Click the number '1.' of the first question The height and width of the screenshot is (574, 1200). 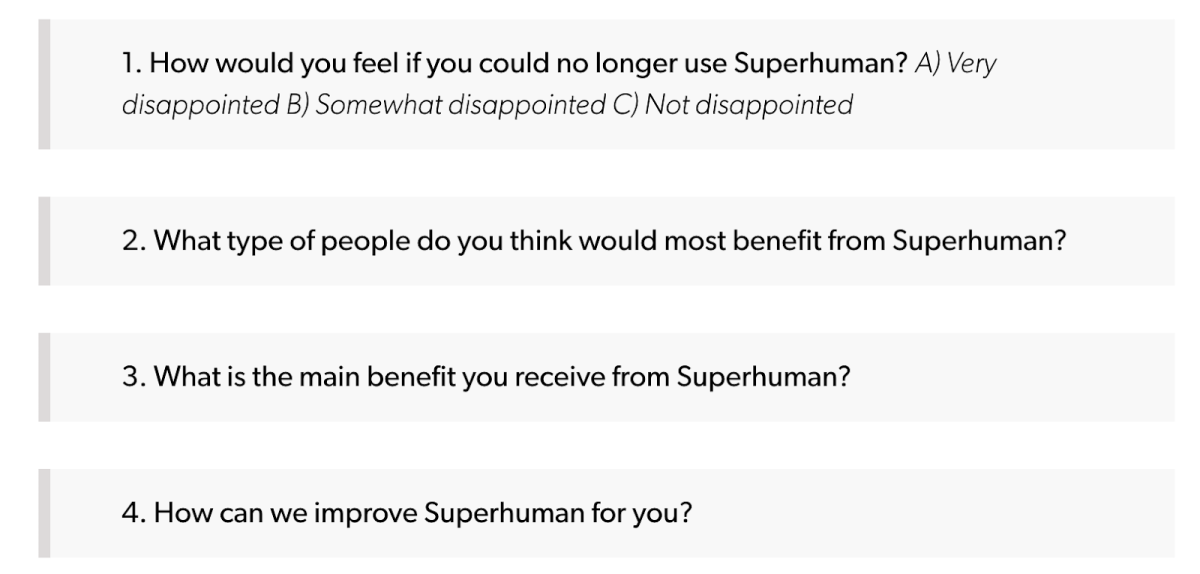pos(131,65)
